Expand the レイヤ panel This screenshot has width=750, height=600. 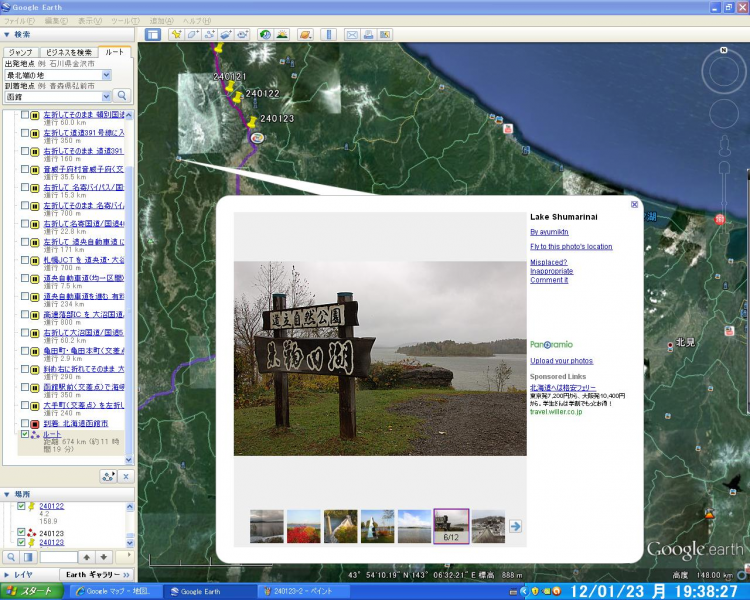[7, 574]
